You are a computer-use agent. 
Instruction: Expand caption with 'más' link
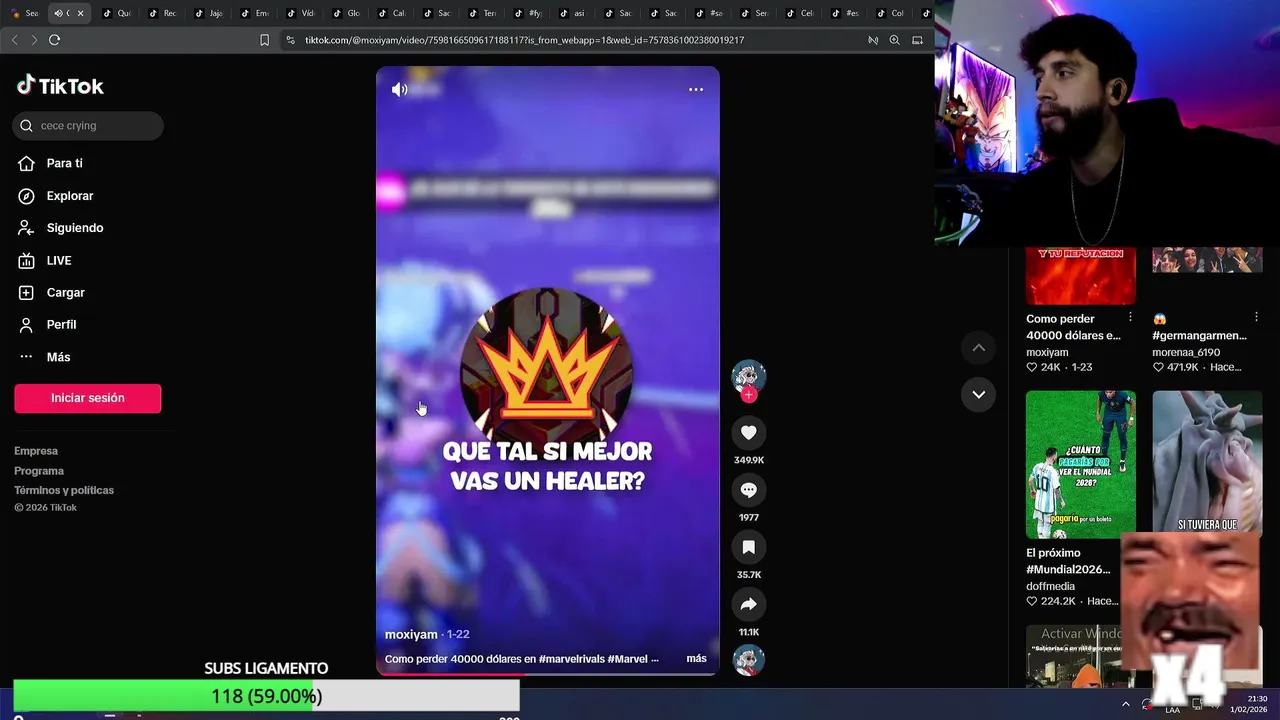[x=696, y=659]
